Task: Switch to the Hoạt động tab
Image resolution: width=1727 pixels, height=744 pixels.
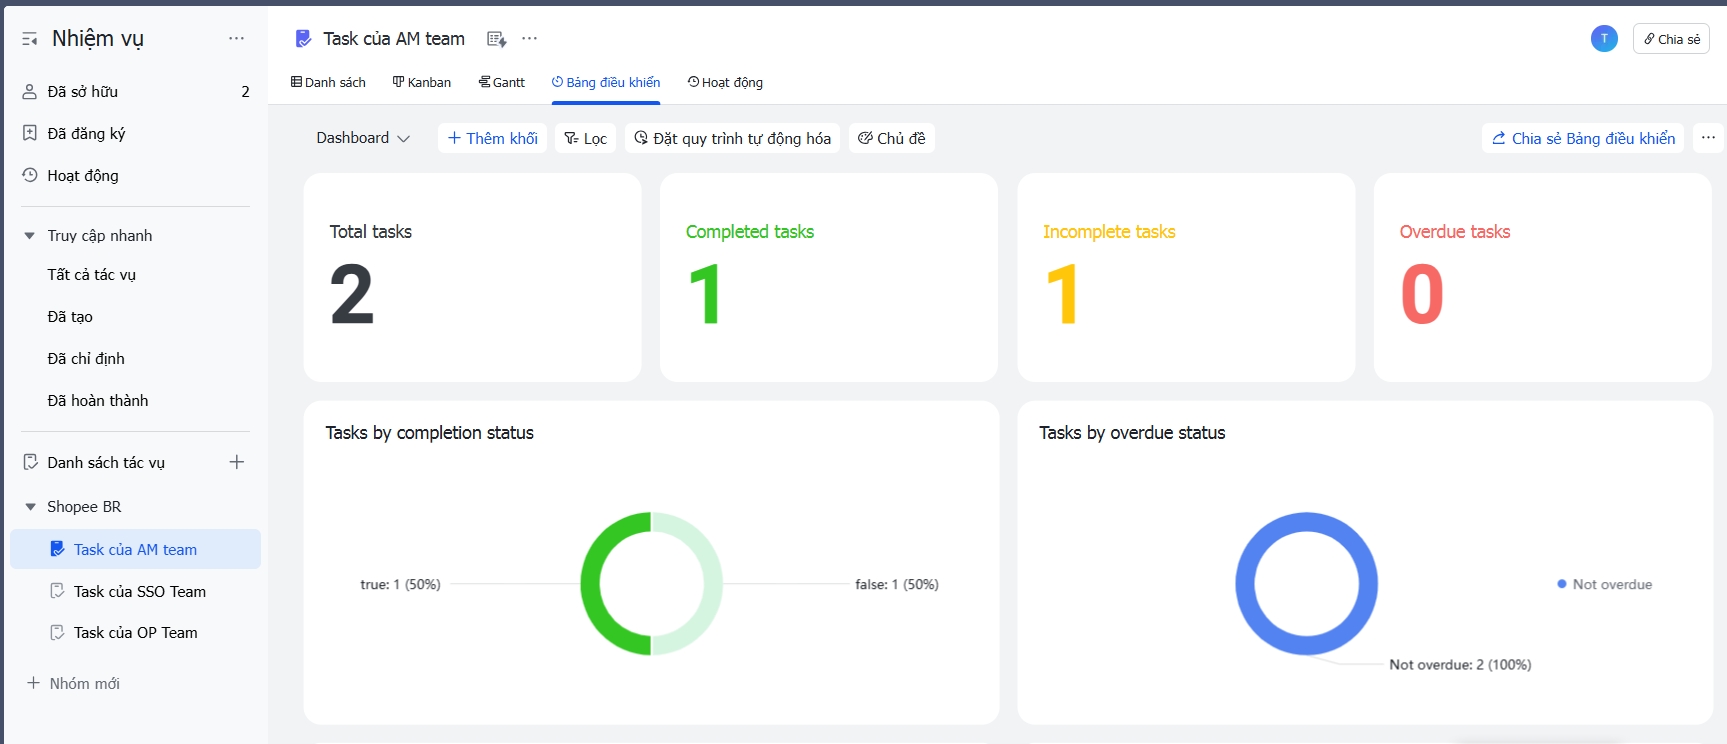Action: pos(725,82)
